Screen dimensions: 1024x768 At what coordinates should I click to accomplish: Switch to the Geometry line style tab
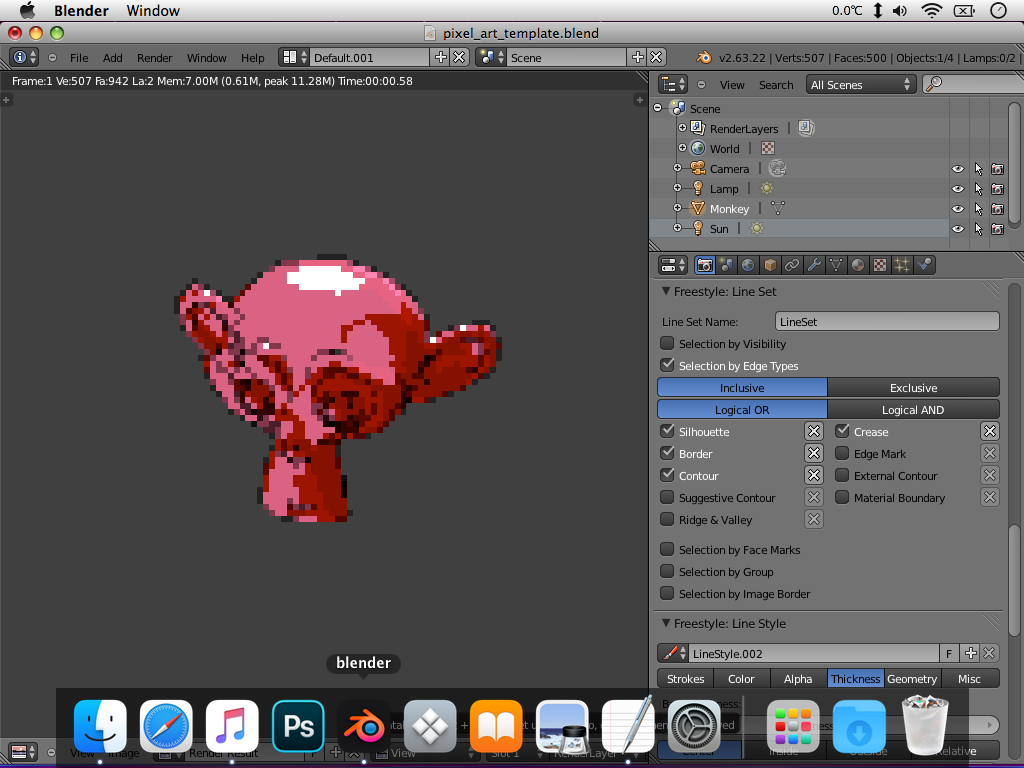click(912, 679)
